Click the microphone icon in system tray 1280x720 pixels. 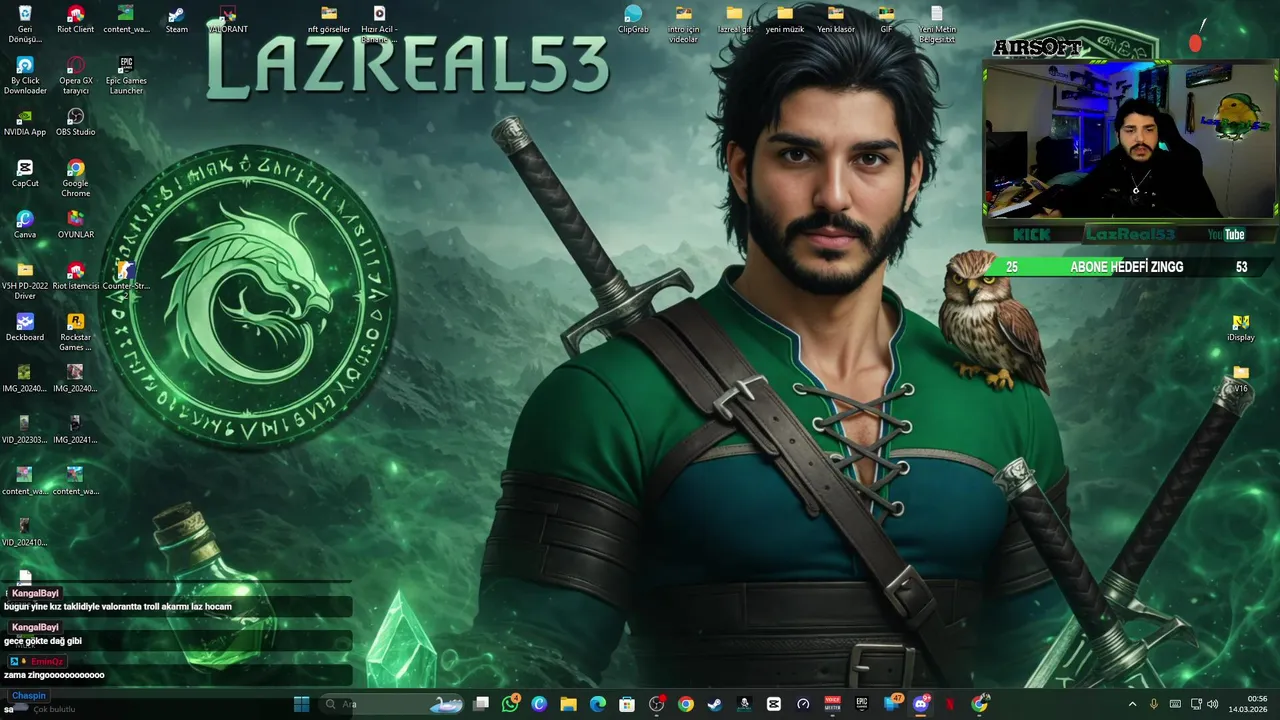(x=1154, y=704)
